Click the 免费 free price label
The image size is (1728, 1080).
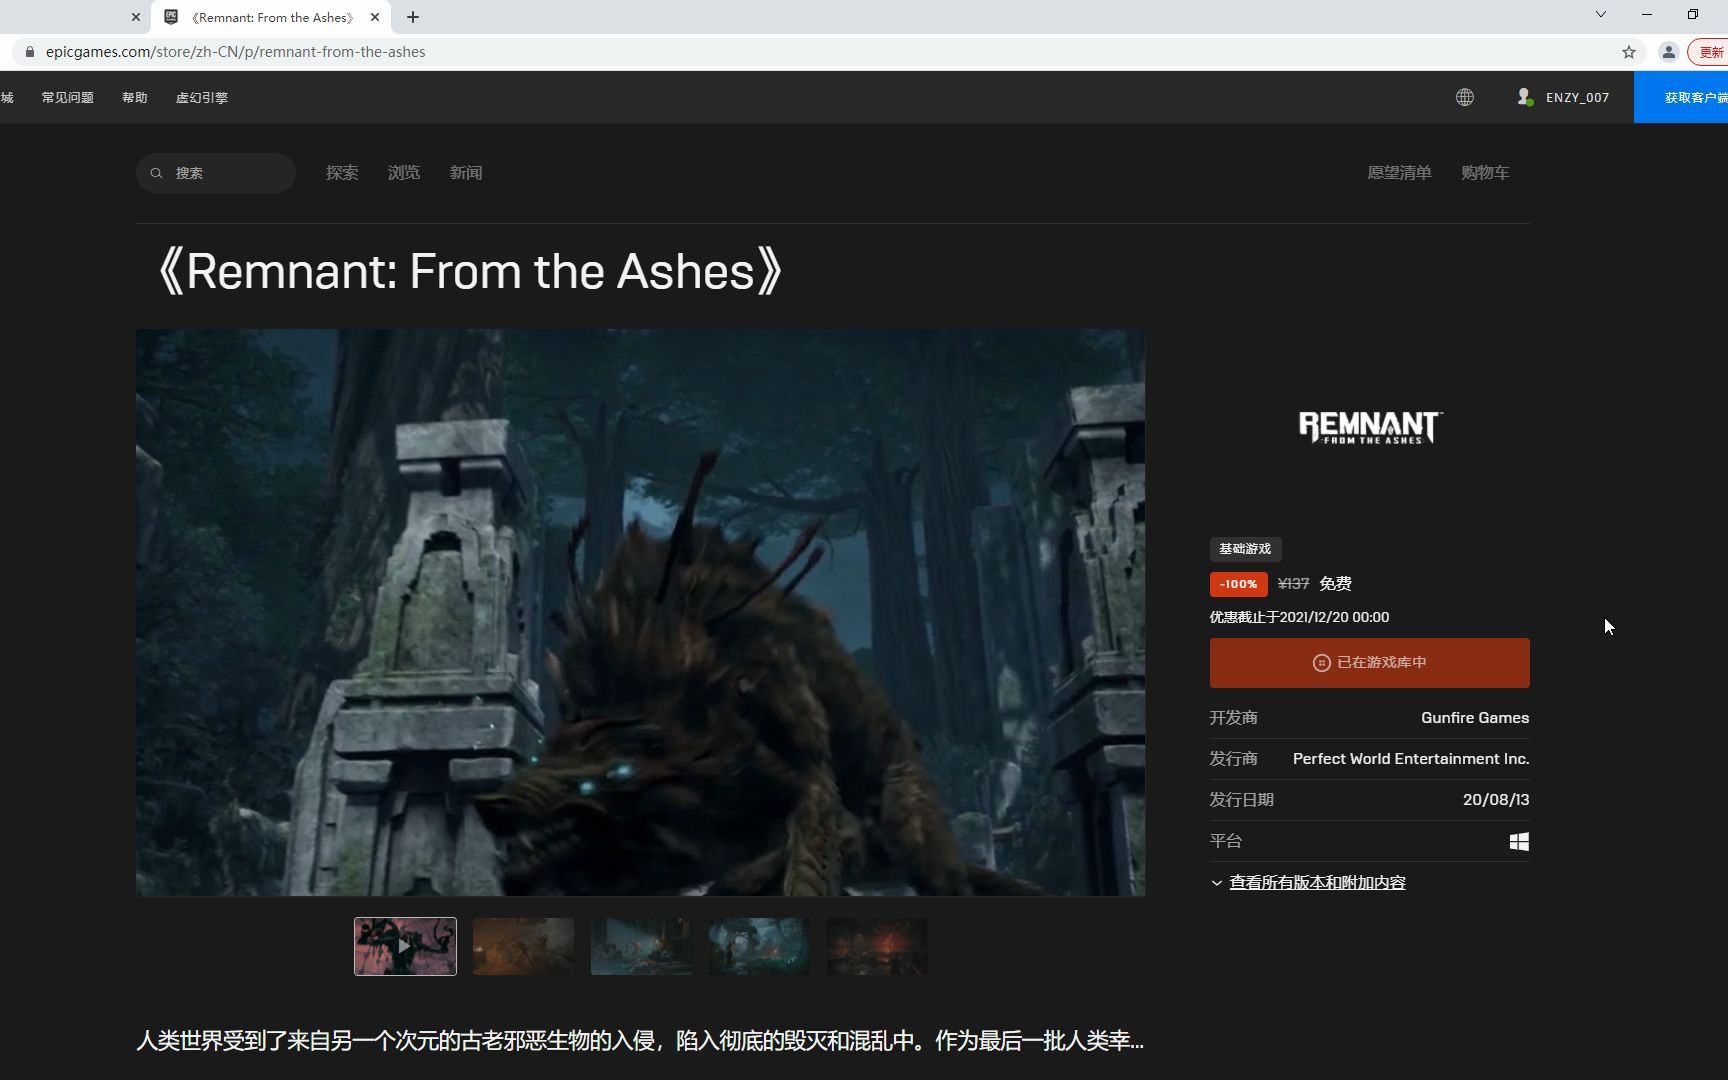[1335, 584]
